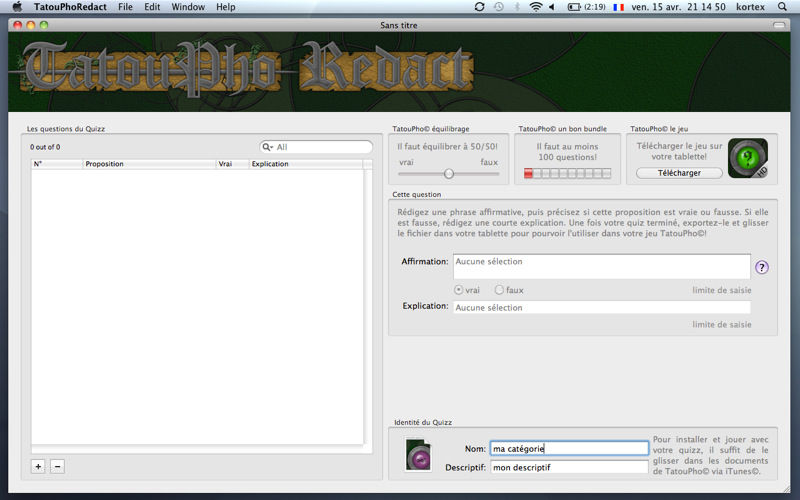Open Time Machine menu bar icon

498,7
